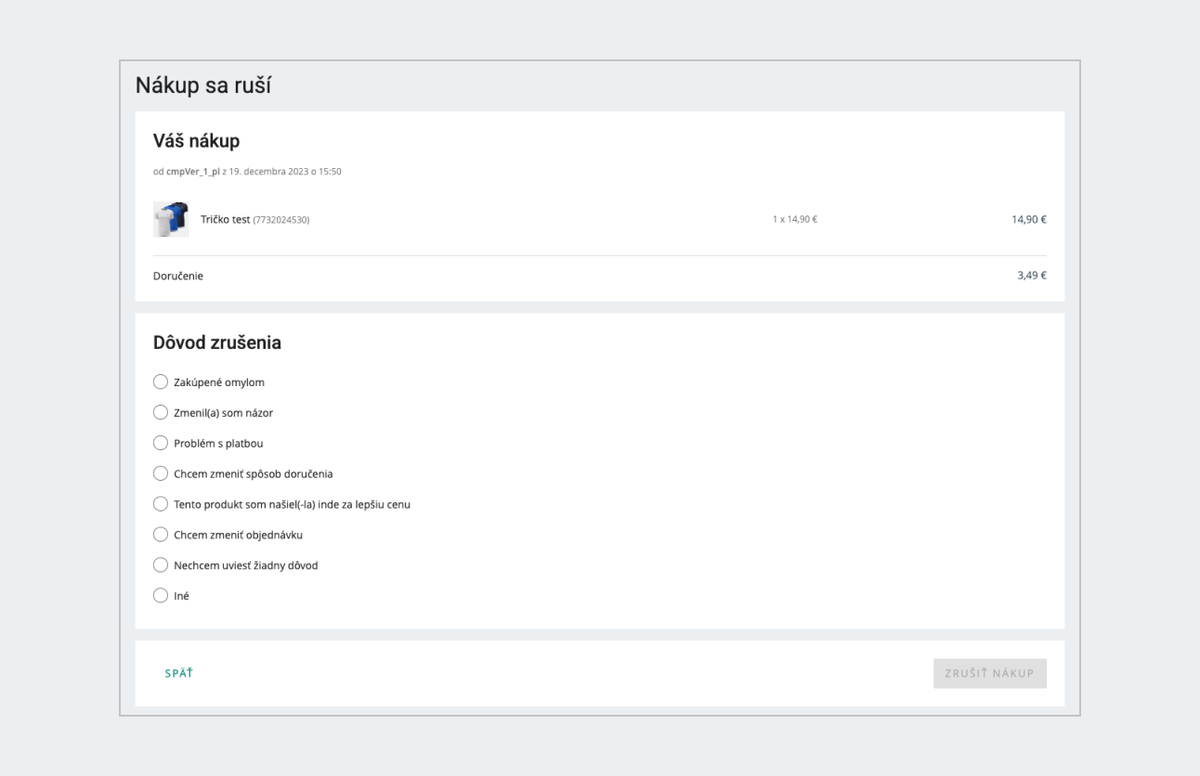Click the 'Nákup sa ruší' page title
This screenshot has width=1200, height=776.
coord(203,86)
